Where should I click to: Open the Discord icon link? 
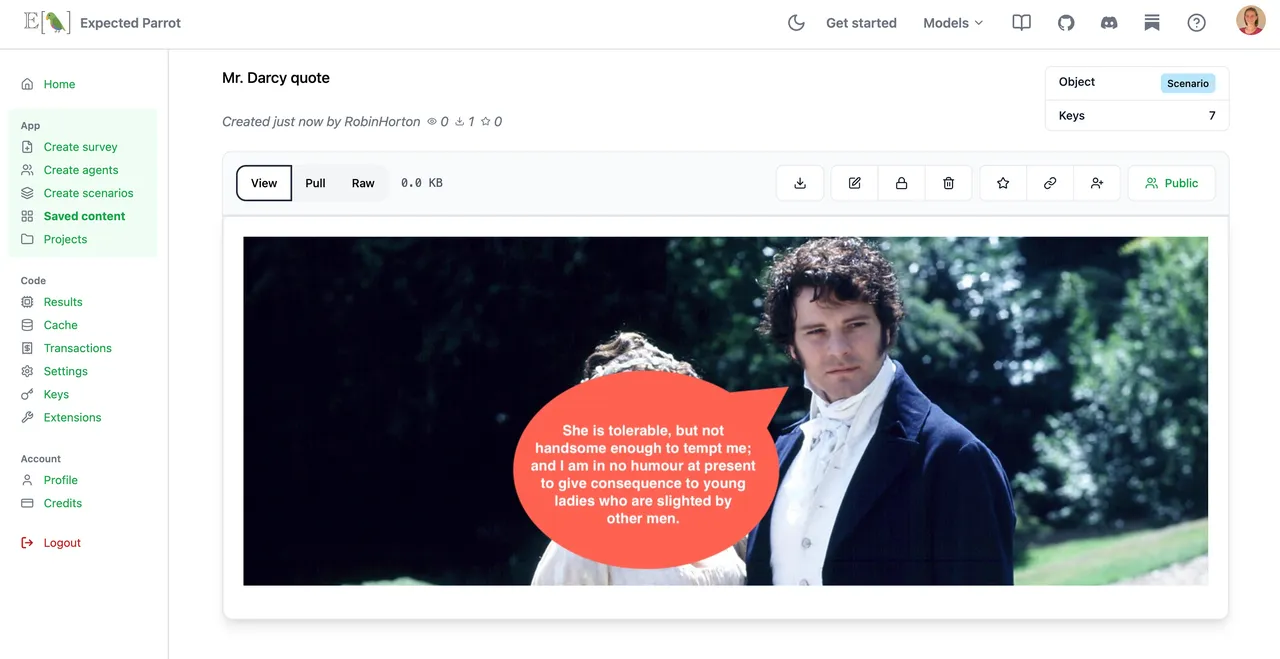1109,23
